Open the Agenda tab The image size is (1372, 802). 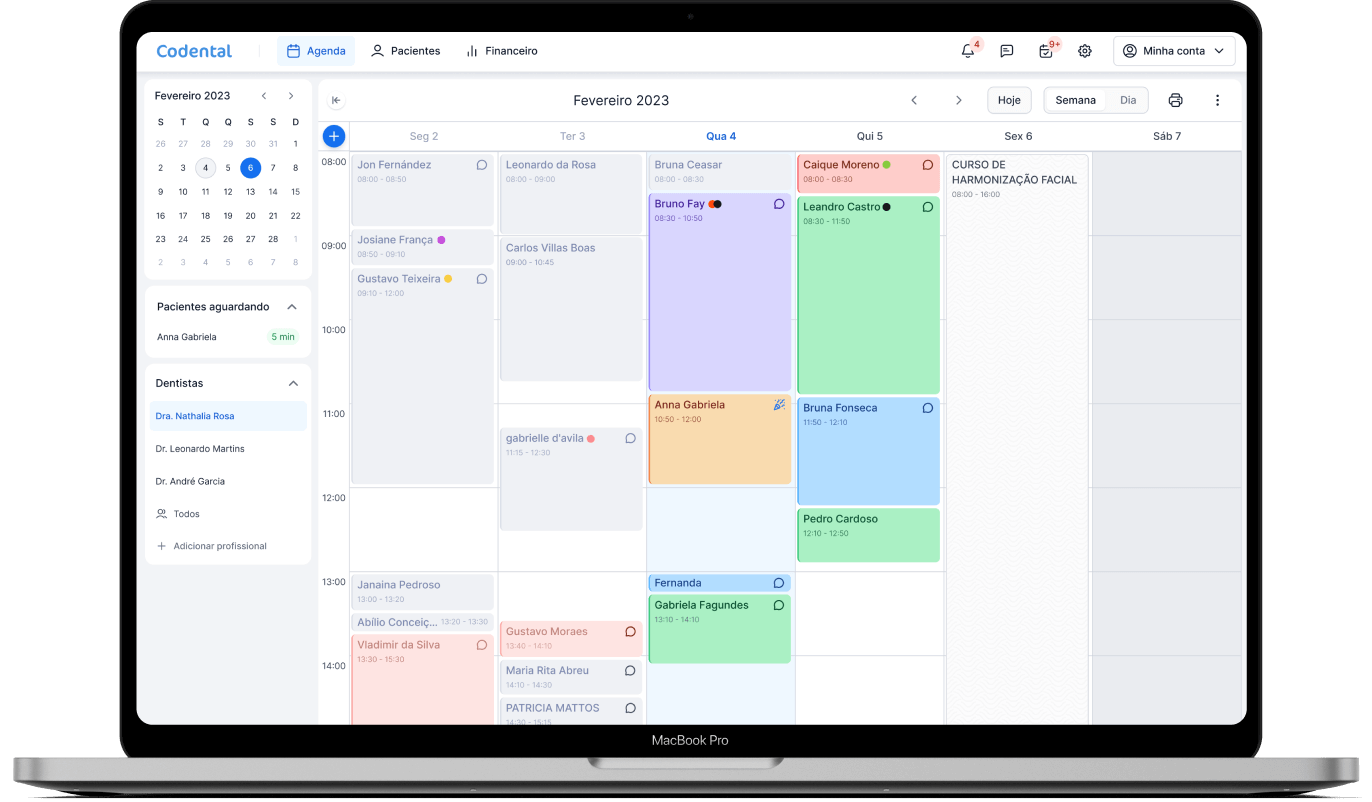click(x=316, y=51)
